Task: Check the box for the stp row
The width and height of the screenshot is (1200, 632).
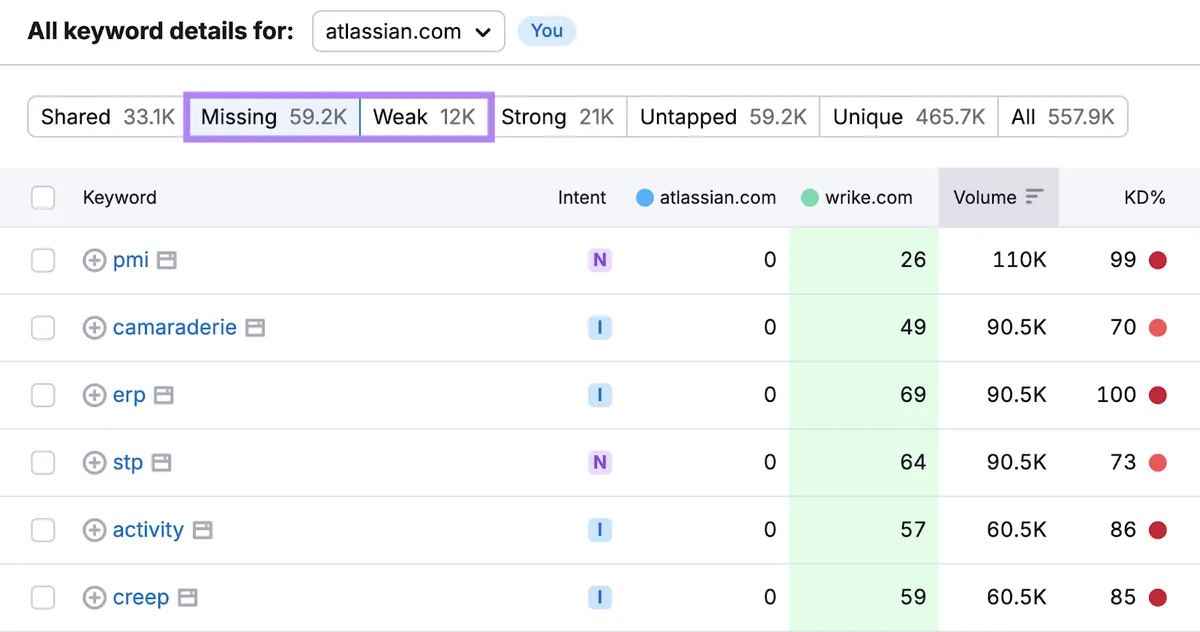Action: pos(43,463)
